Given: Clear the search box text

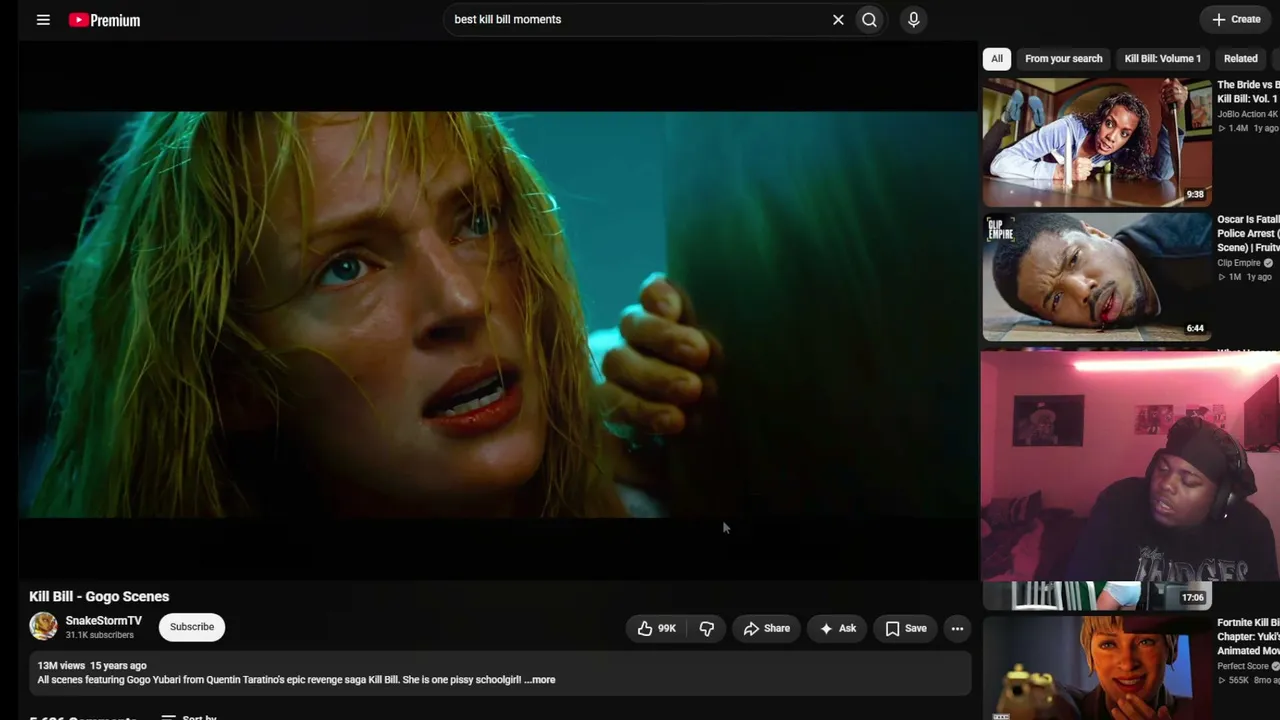Looking at the screenshot, I should coord(838,19).
